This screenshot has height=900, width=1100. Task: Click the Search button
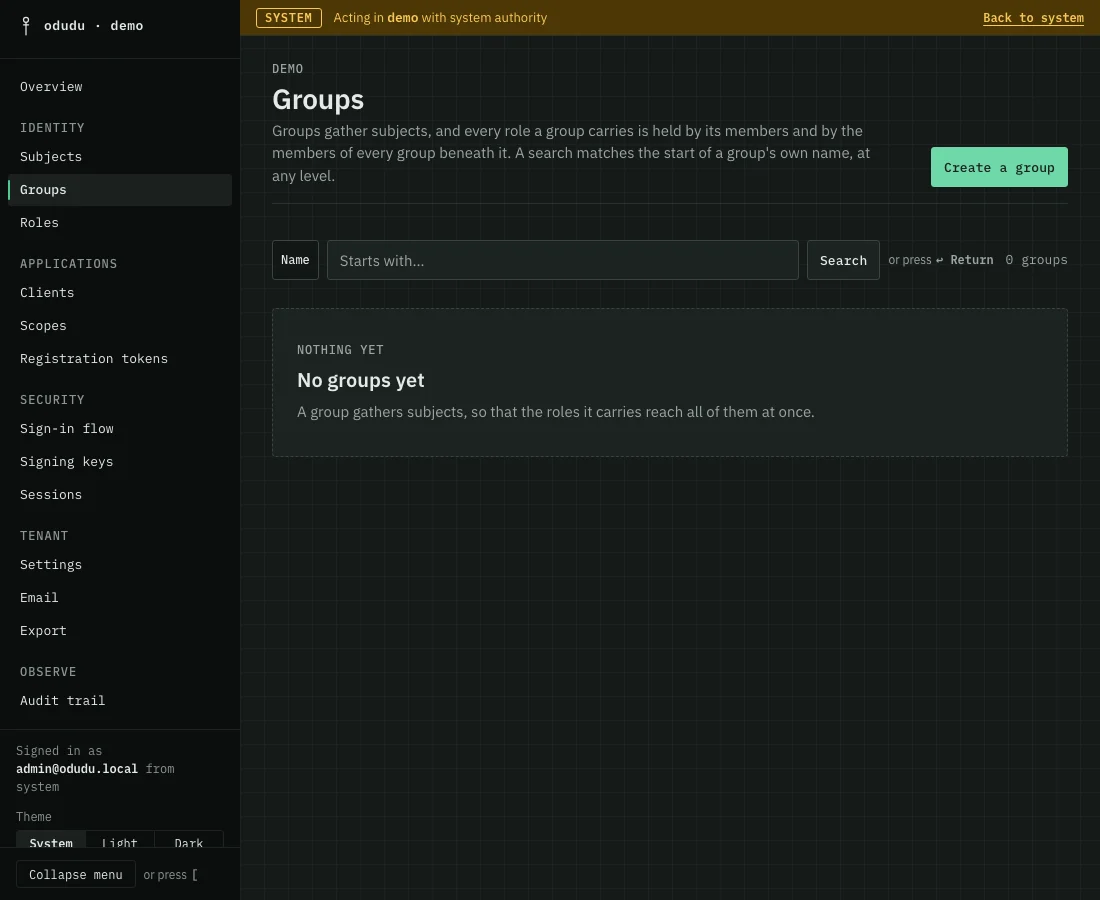[x=843, y=260]
